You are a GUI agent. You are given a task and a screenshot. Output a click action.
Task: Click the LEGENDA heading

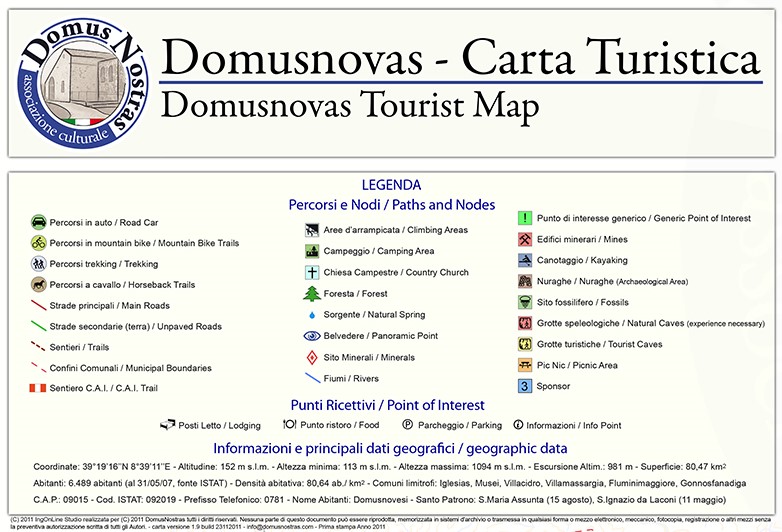tap(391, 185)
